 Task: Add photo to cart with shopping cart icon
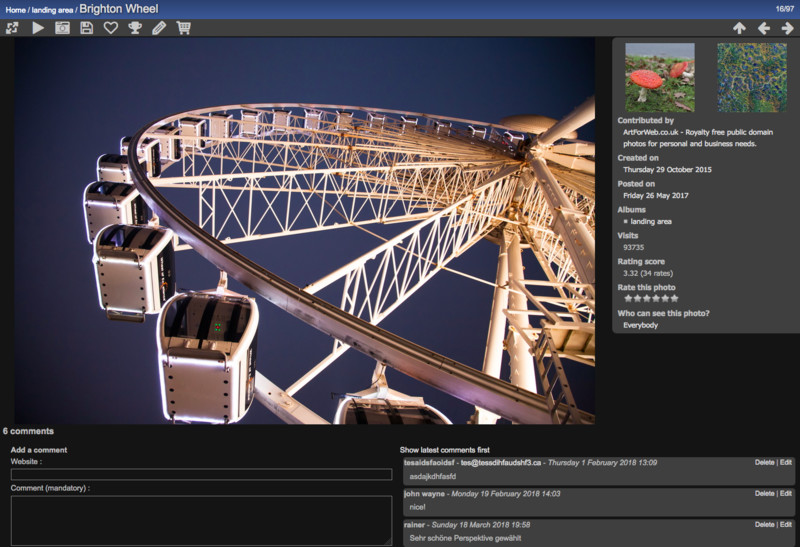tap(184, 28)
